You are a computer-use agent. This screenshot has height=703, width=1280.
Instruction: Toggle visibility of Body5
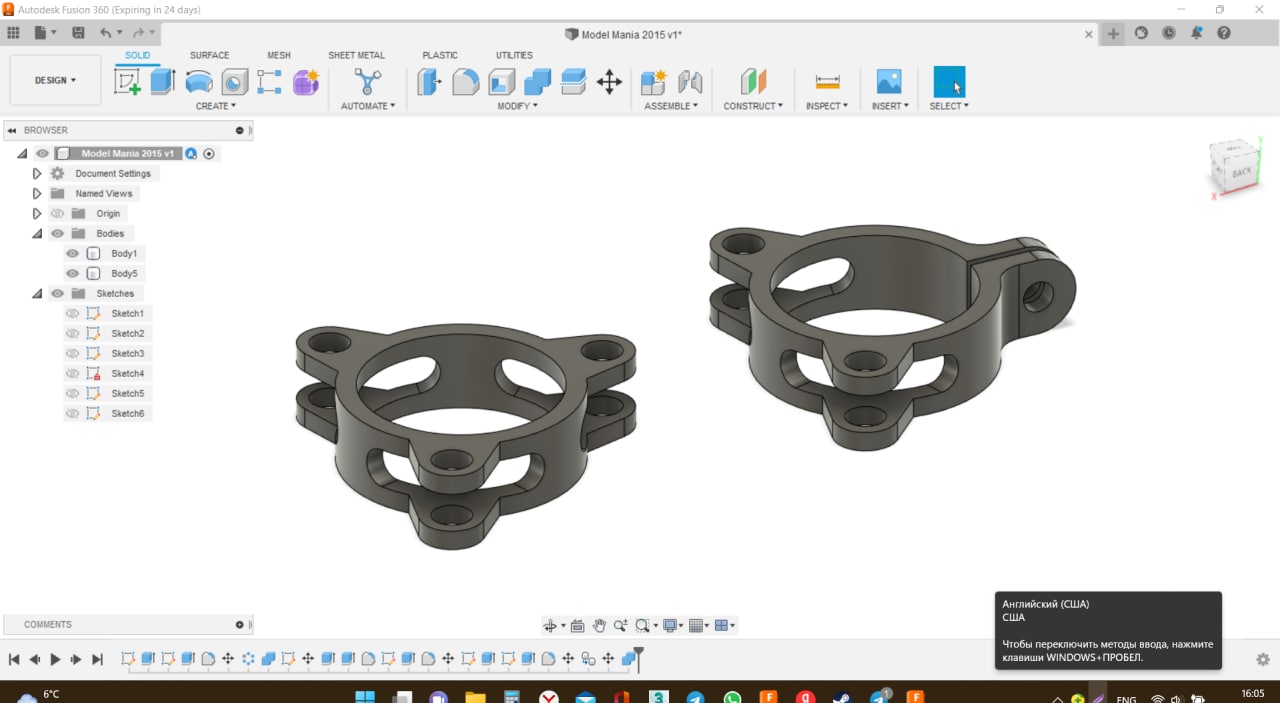click(x=72, y=274)
